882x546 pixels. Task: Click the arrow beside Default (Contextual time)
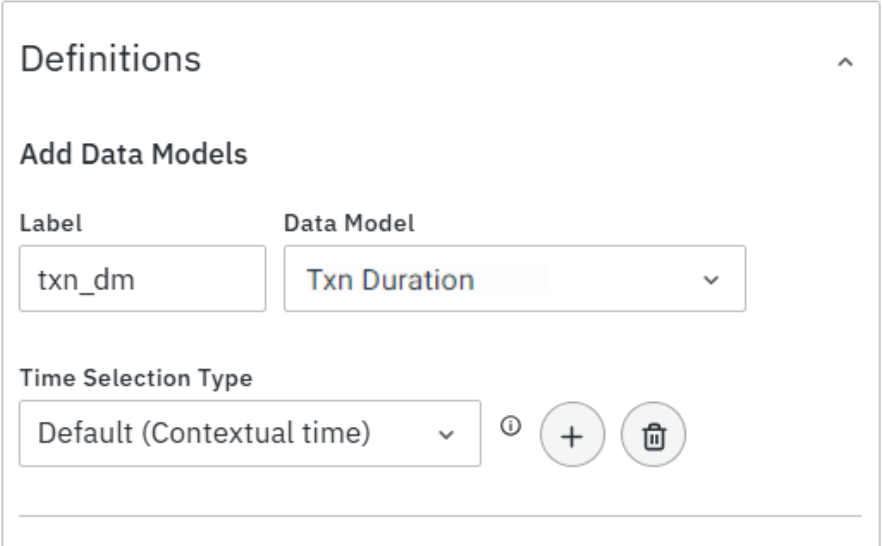(x=448, y=435)
